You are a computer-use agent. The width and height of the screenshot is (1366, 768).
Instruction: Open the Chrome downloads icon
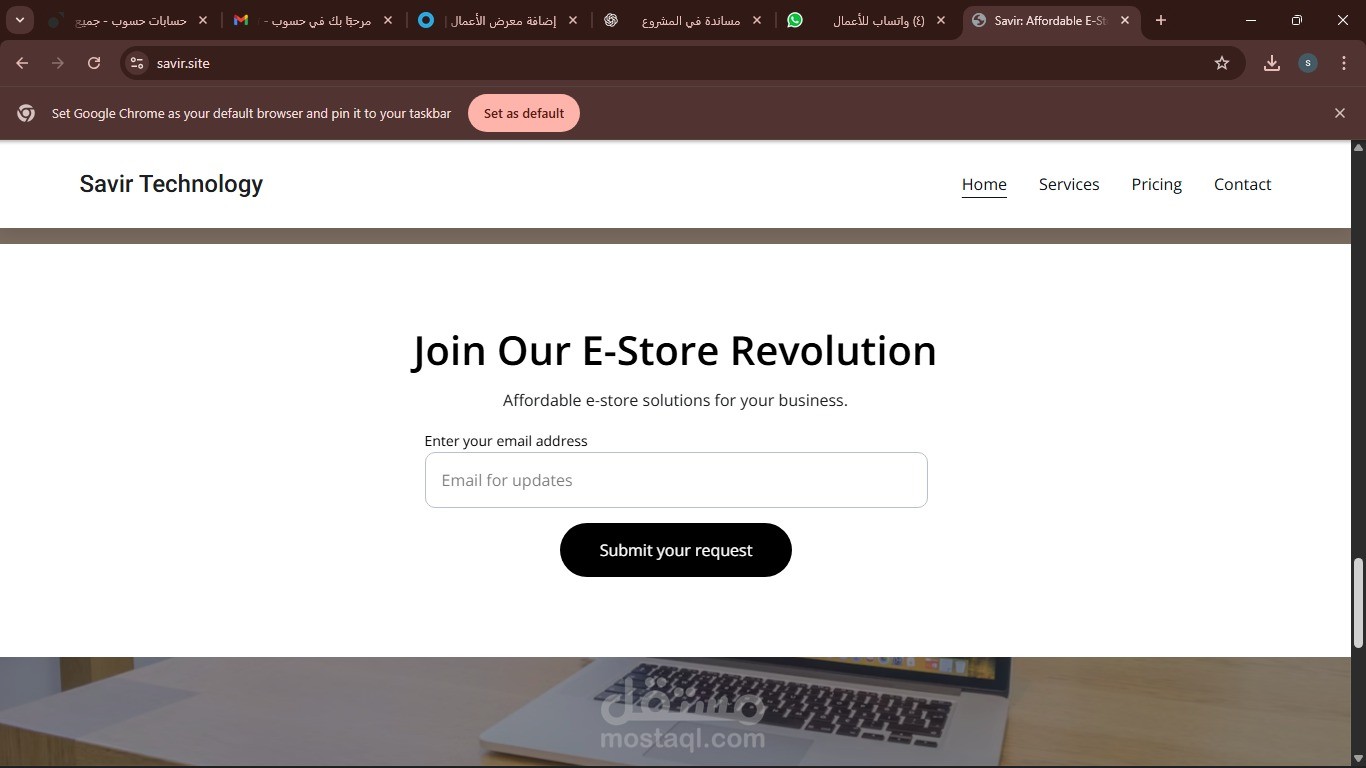[x=1272, y=63]
